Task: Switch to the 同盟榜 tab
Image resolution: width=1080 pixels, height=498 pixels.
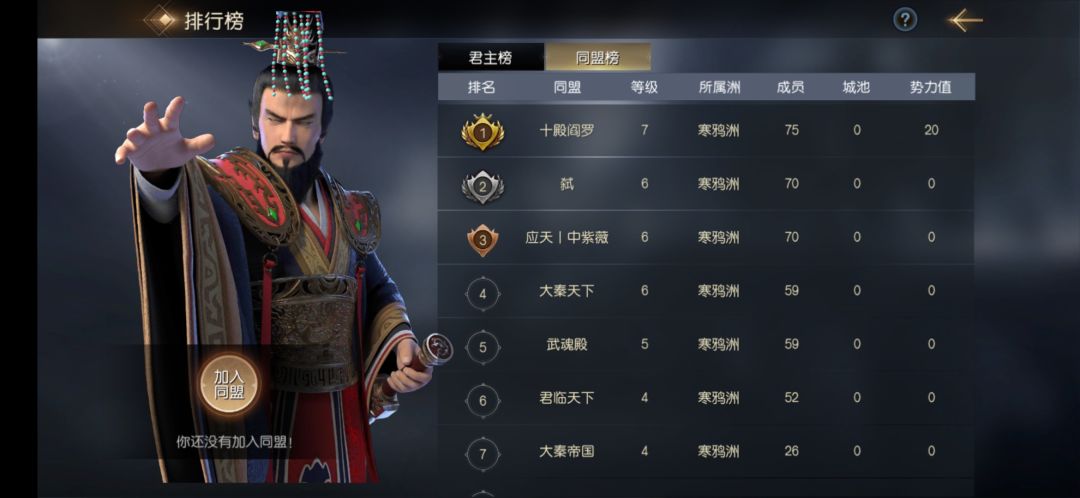Action: 598,58
